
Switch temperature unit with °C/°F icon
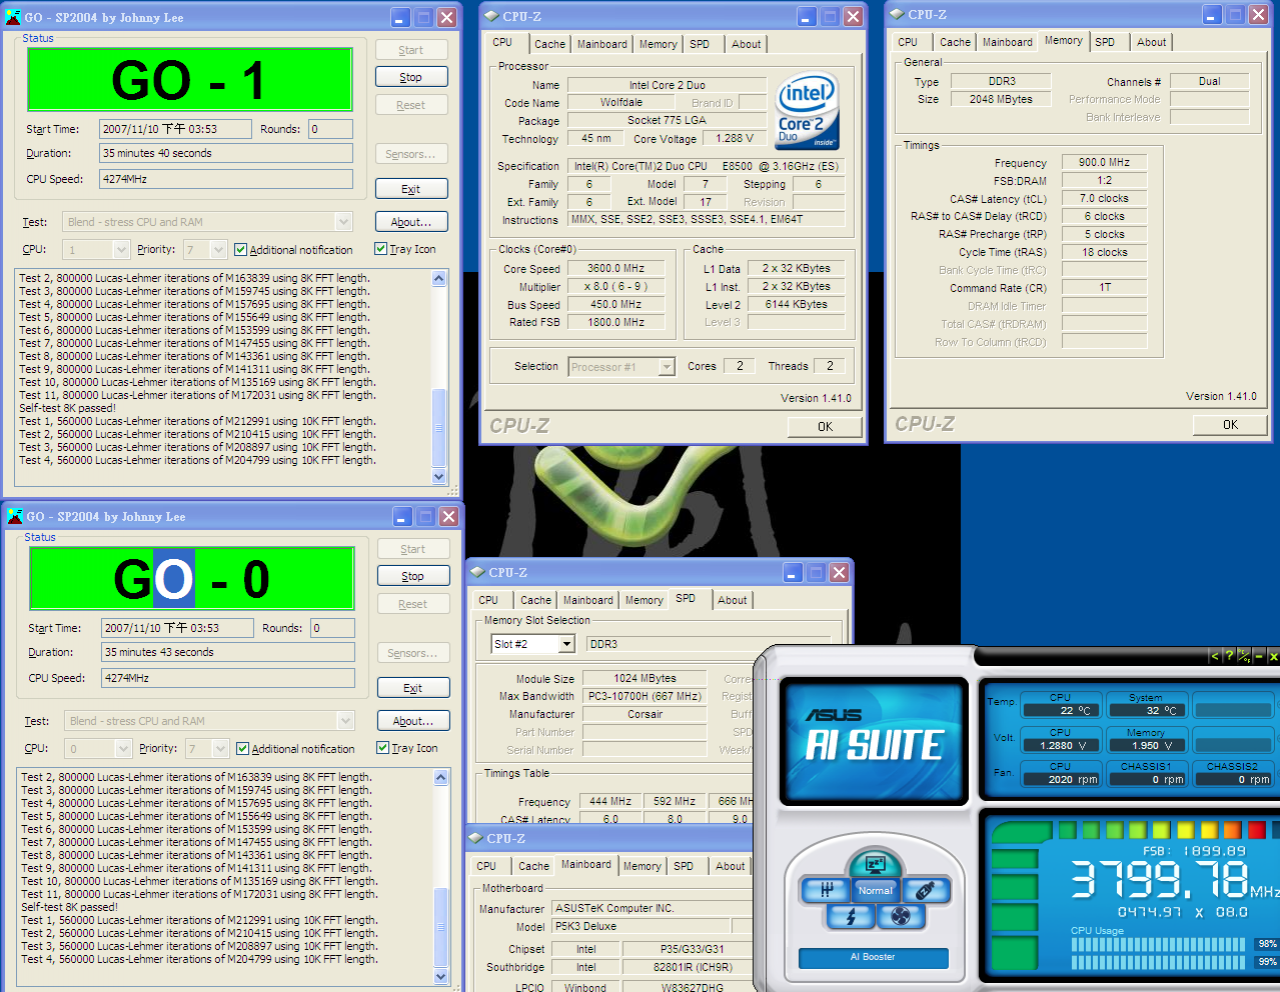(x=1244, y=656)
